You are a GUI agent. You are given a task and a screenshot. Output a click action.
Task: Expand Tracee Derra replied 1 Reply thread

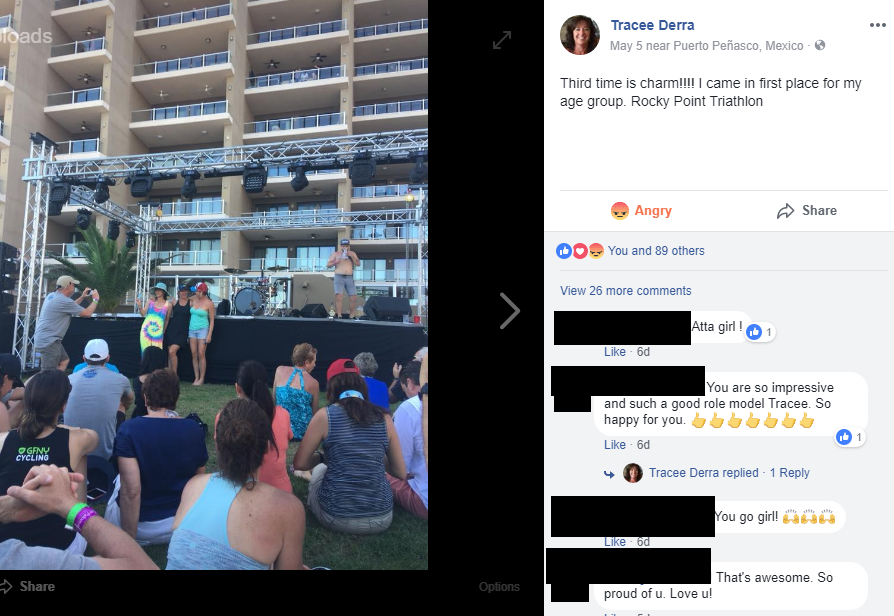tap(729, 473)
